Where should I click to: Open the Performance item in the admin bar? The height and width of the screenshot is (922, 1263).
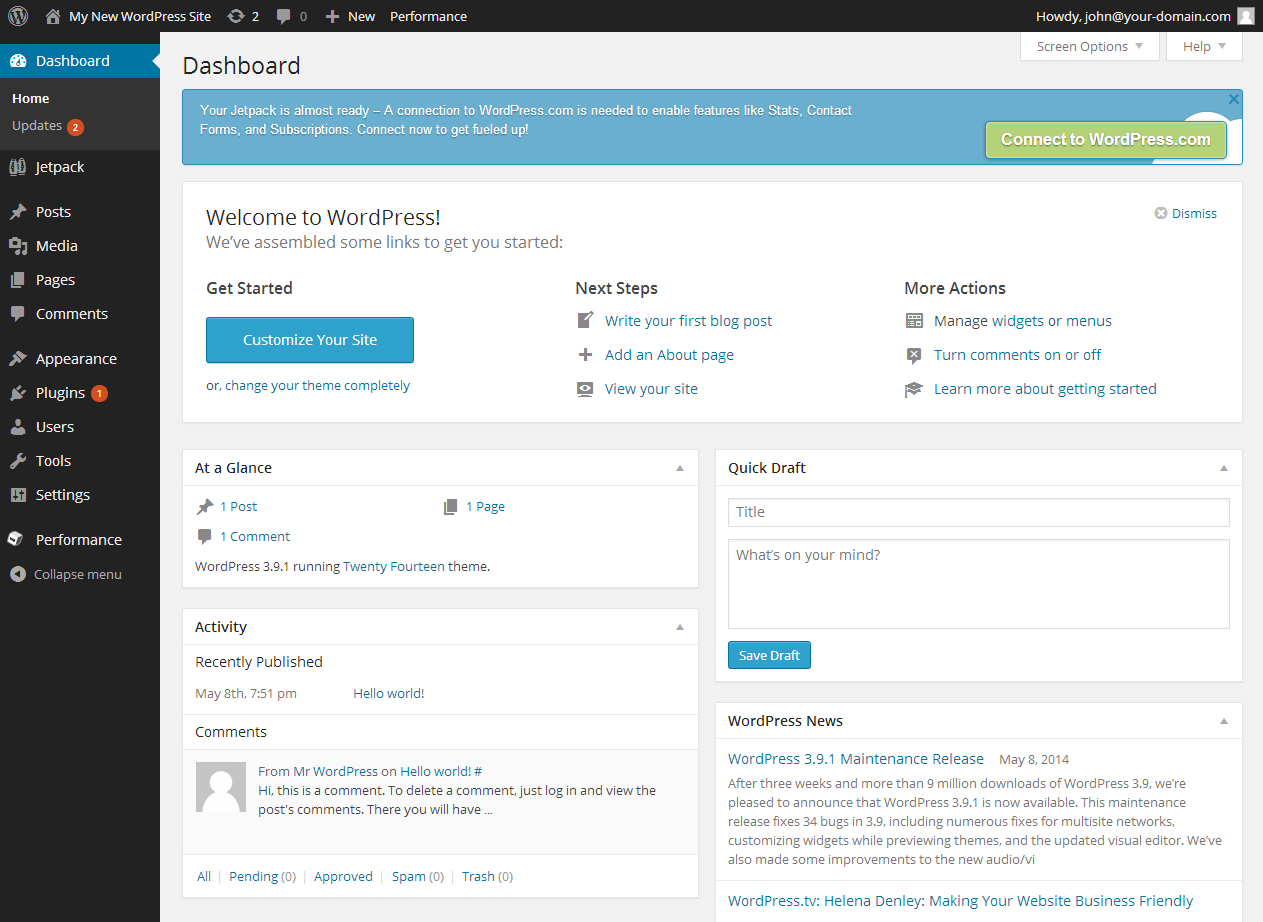click(428, 16)
